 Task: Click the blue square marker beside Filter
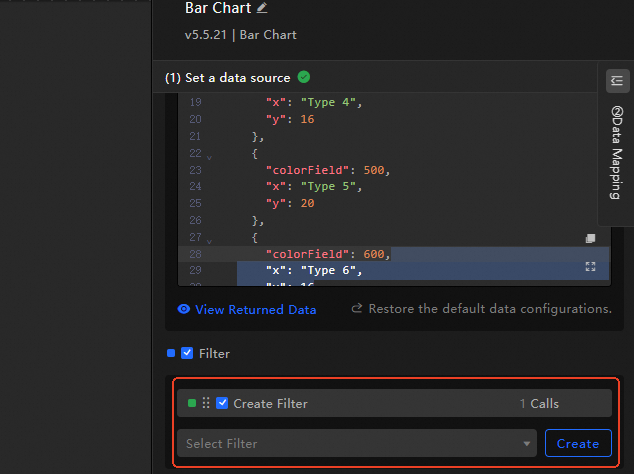[171, 353]
